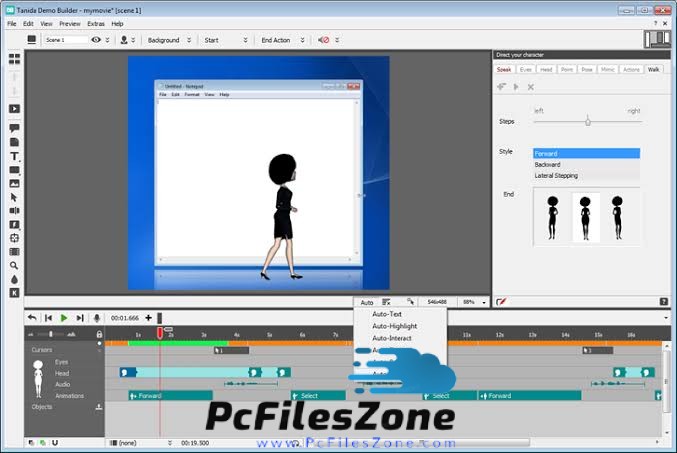
Task: Click the undo arrow in timeline toolbar
Action: 32,318
